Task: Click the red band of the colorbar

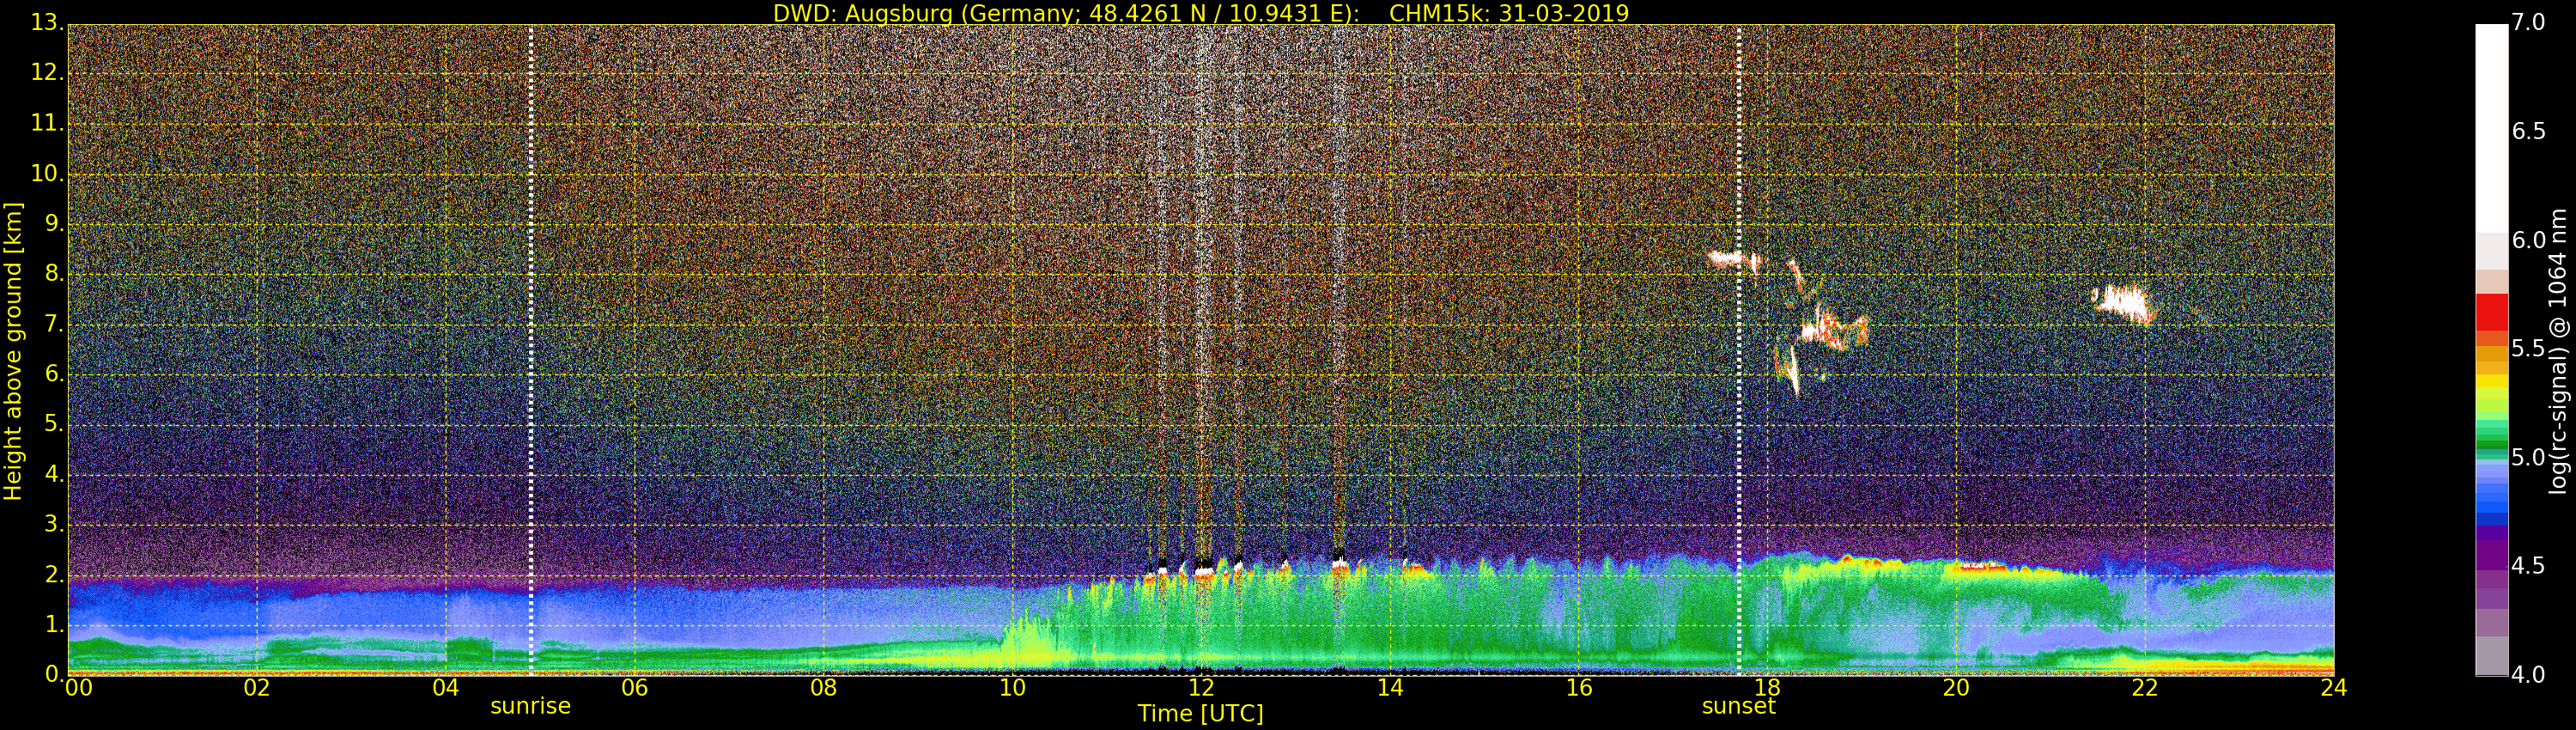Action: click(x=2491, y=312)
